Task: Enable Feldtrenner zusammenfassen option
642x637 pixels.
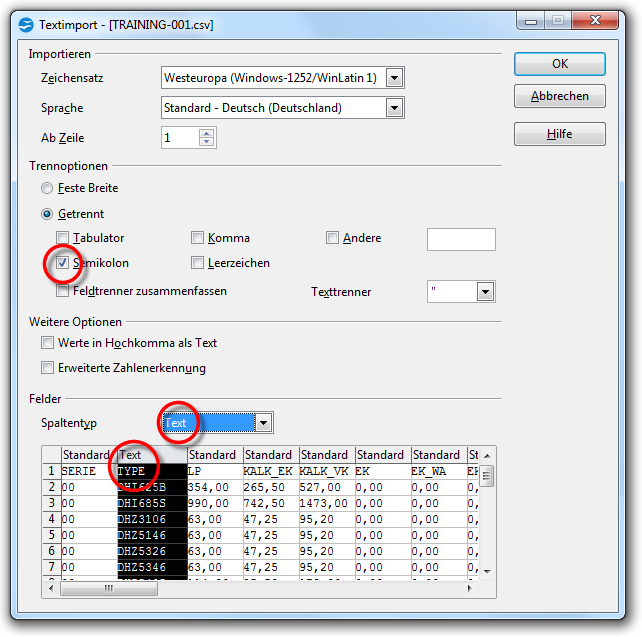Action: pyautogui.click(x=63, y=291)
